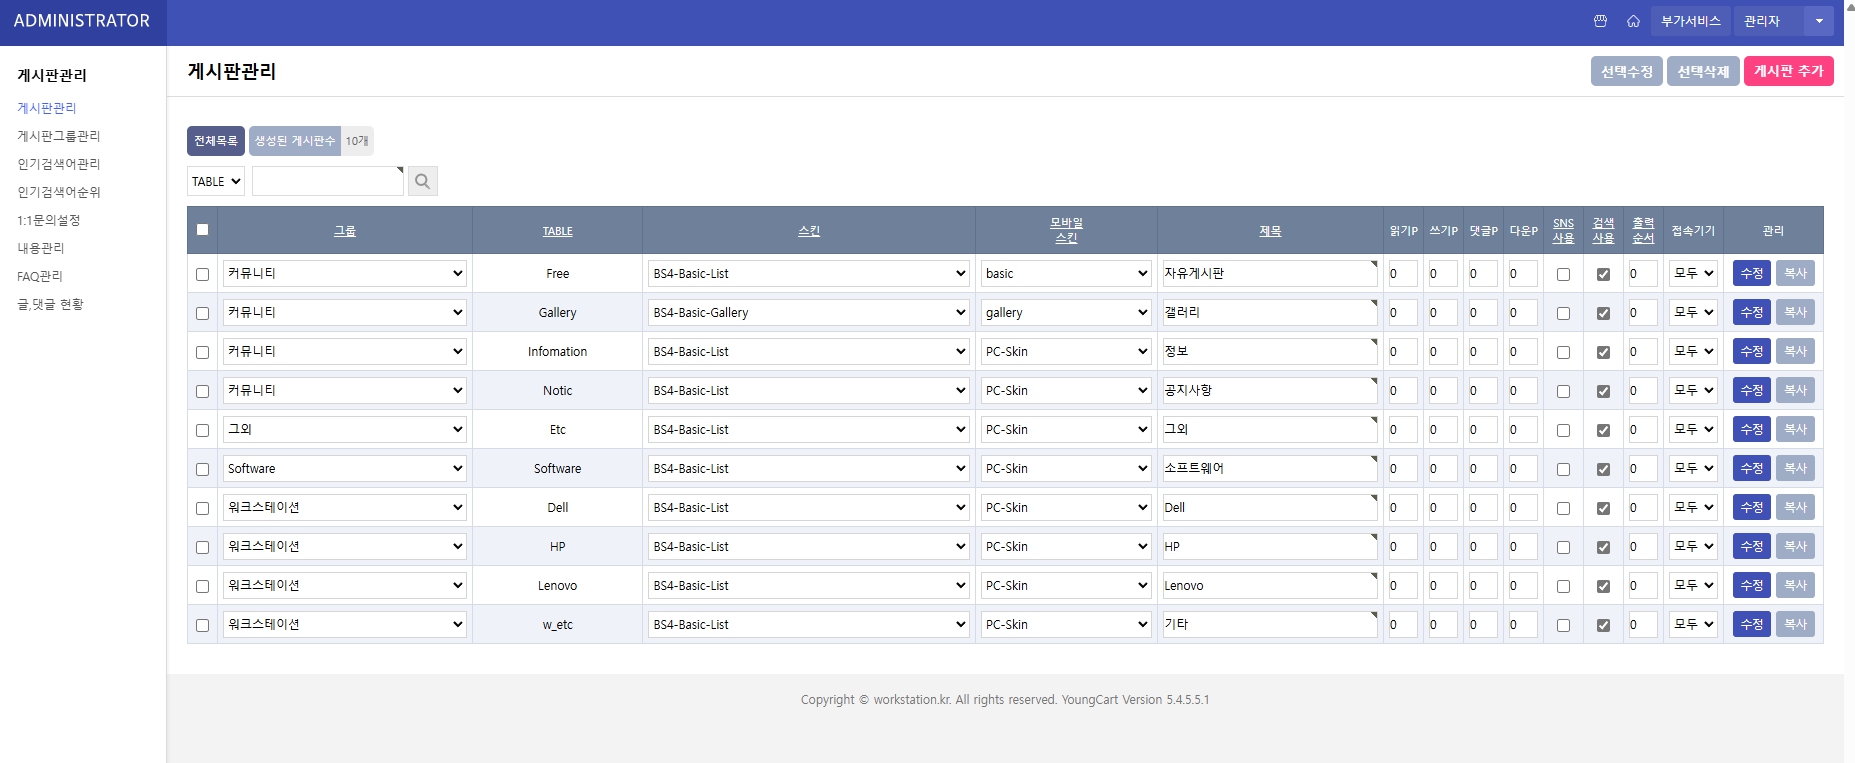1855x763 pixels.
Task: Open the group dropdown in Software row
Action: click(x=344, y=469)
